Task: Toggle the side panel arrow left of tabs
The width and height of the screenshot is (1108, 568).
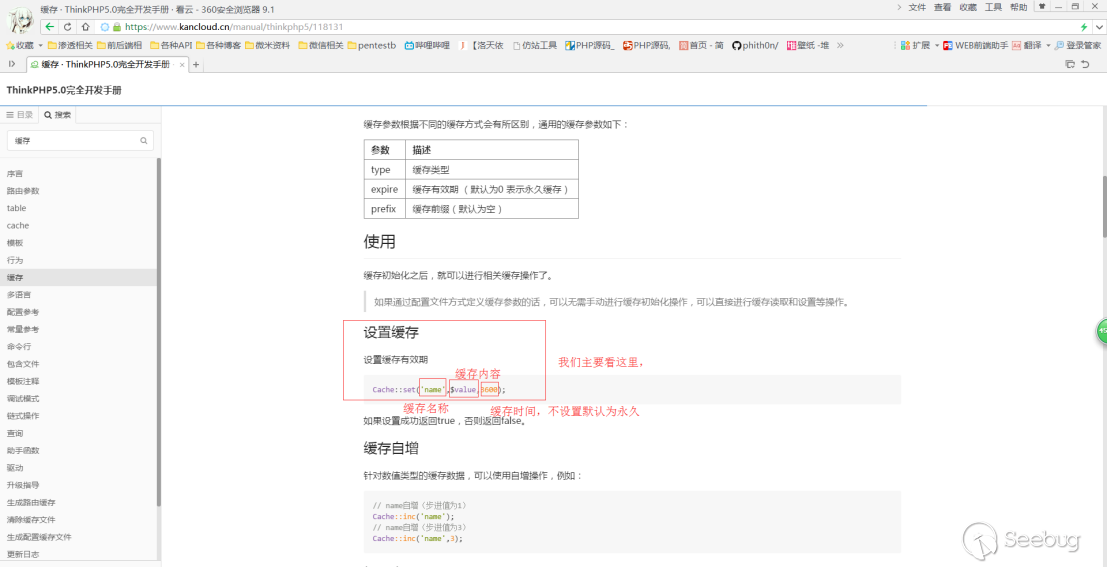Action: (12, 64)
